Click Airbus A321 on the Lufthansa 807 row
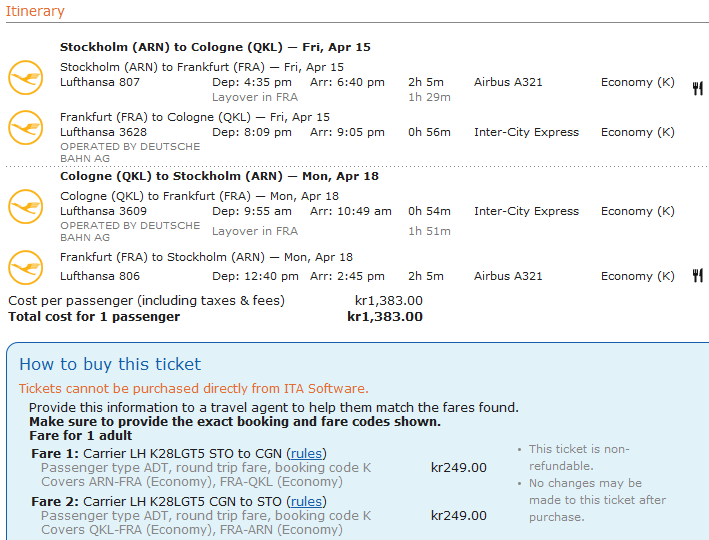Screen dimensions: 709x540 tap(508, 82)
